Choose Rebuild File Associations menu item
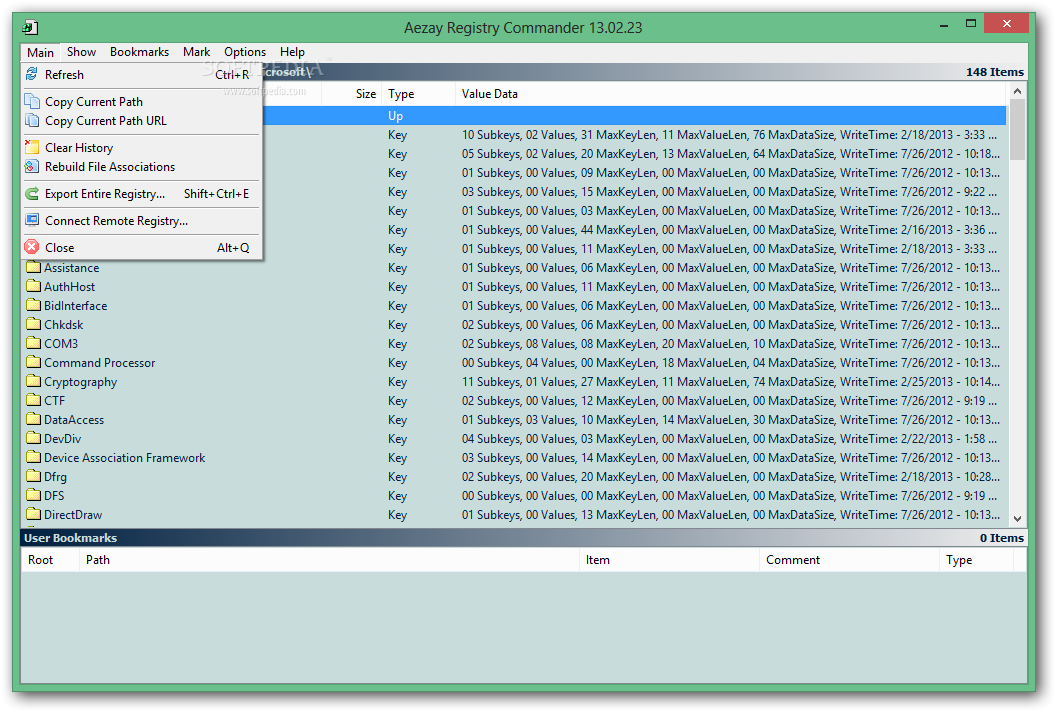This screenshot has height=712, width=1056. pos(141,166)
